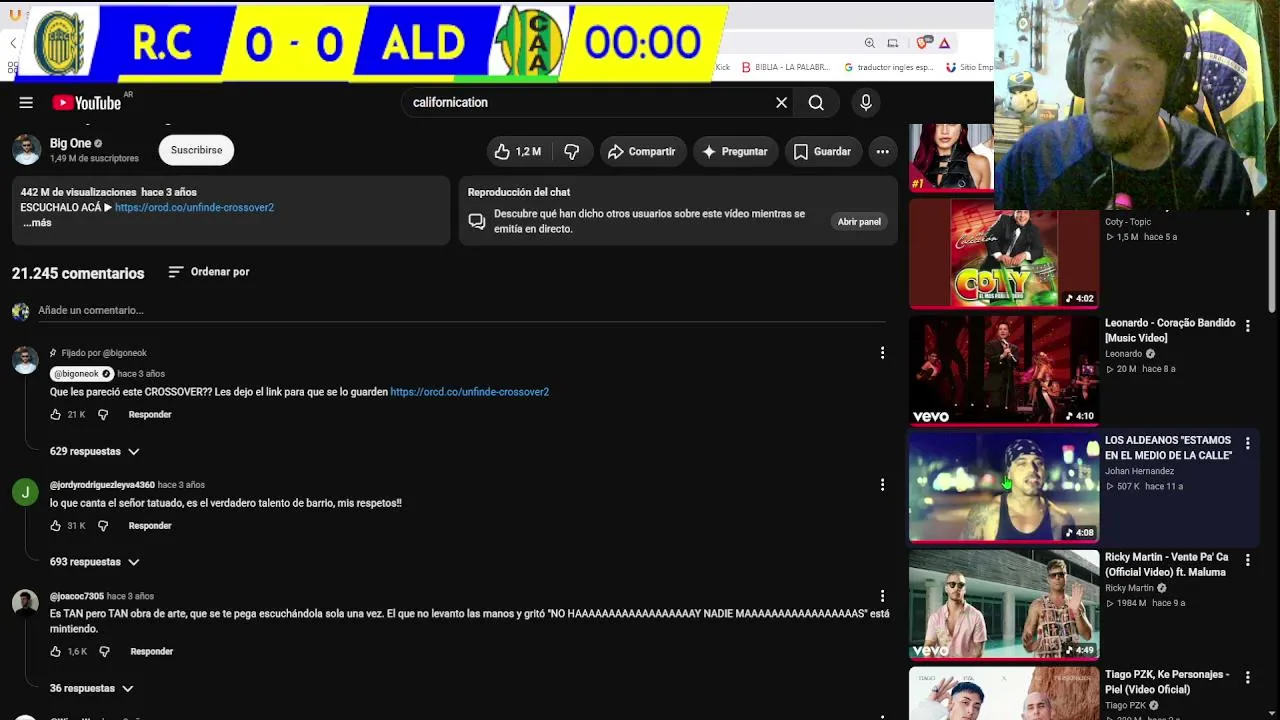This screenshot has width=1280, height=720.
Task: Play the LOS ALDEANOS 4:08 thumbnail
Action: pyautogui.click(x=1004, y=487)
